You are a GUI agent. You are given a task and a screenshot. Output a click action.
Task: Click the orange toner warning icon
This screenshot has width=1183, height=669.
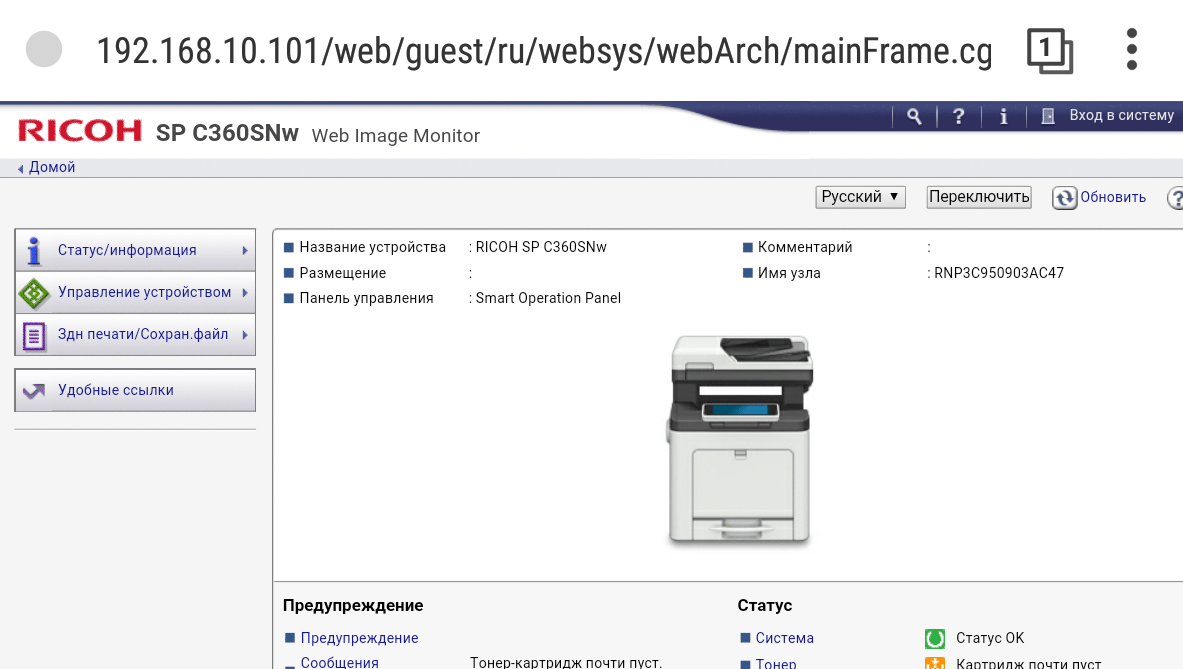pyautogui.click(x=935, y=663)
